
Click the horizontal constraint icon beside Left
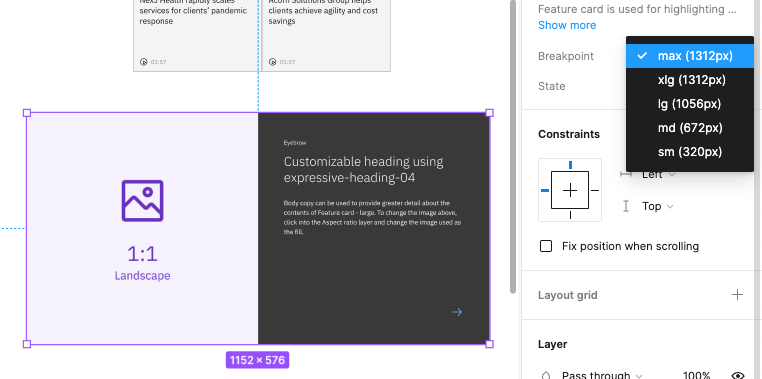[626, 174]
